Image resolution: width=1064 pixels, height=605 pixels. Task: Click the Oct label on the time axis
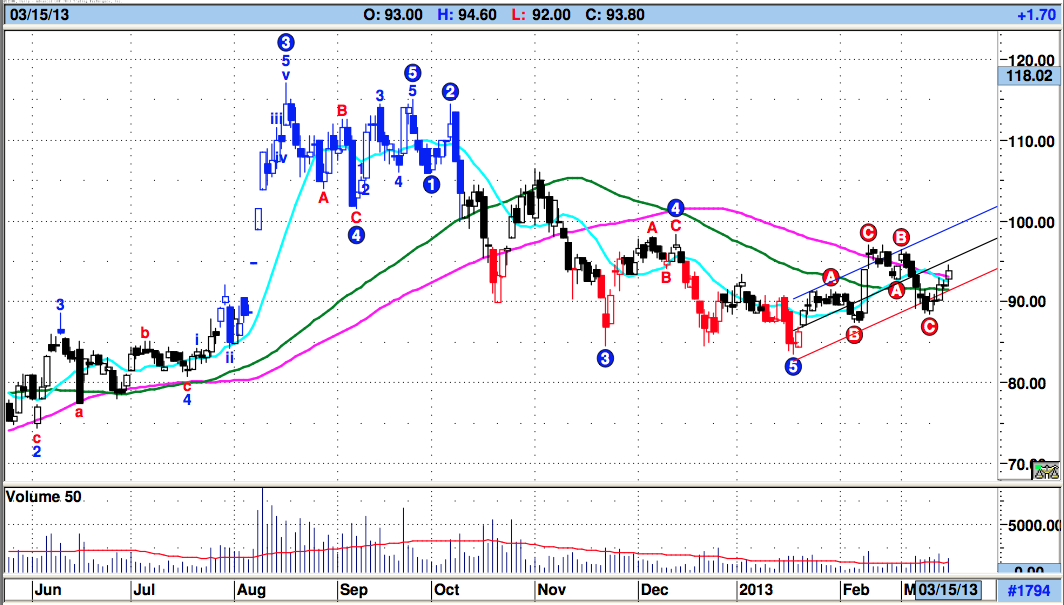[446, 589]
